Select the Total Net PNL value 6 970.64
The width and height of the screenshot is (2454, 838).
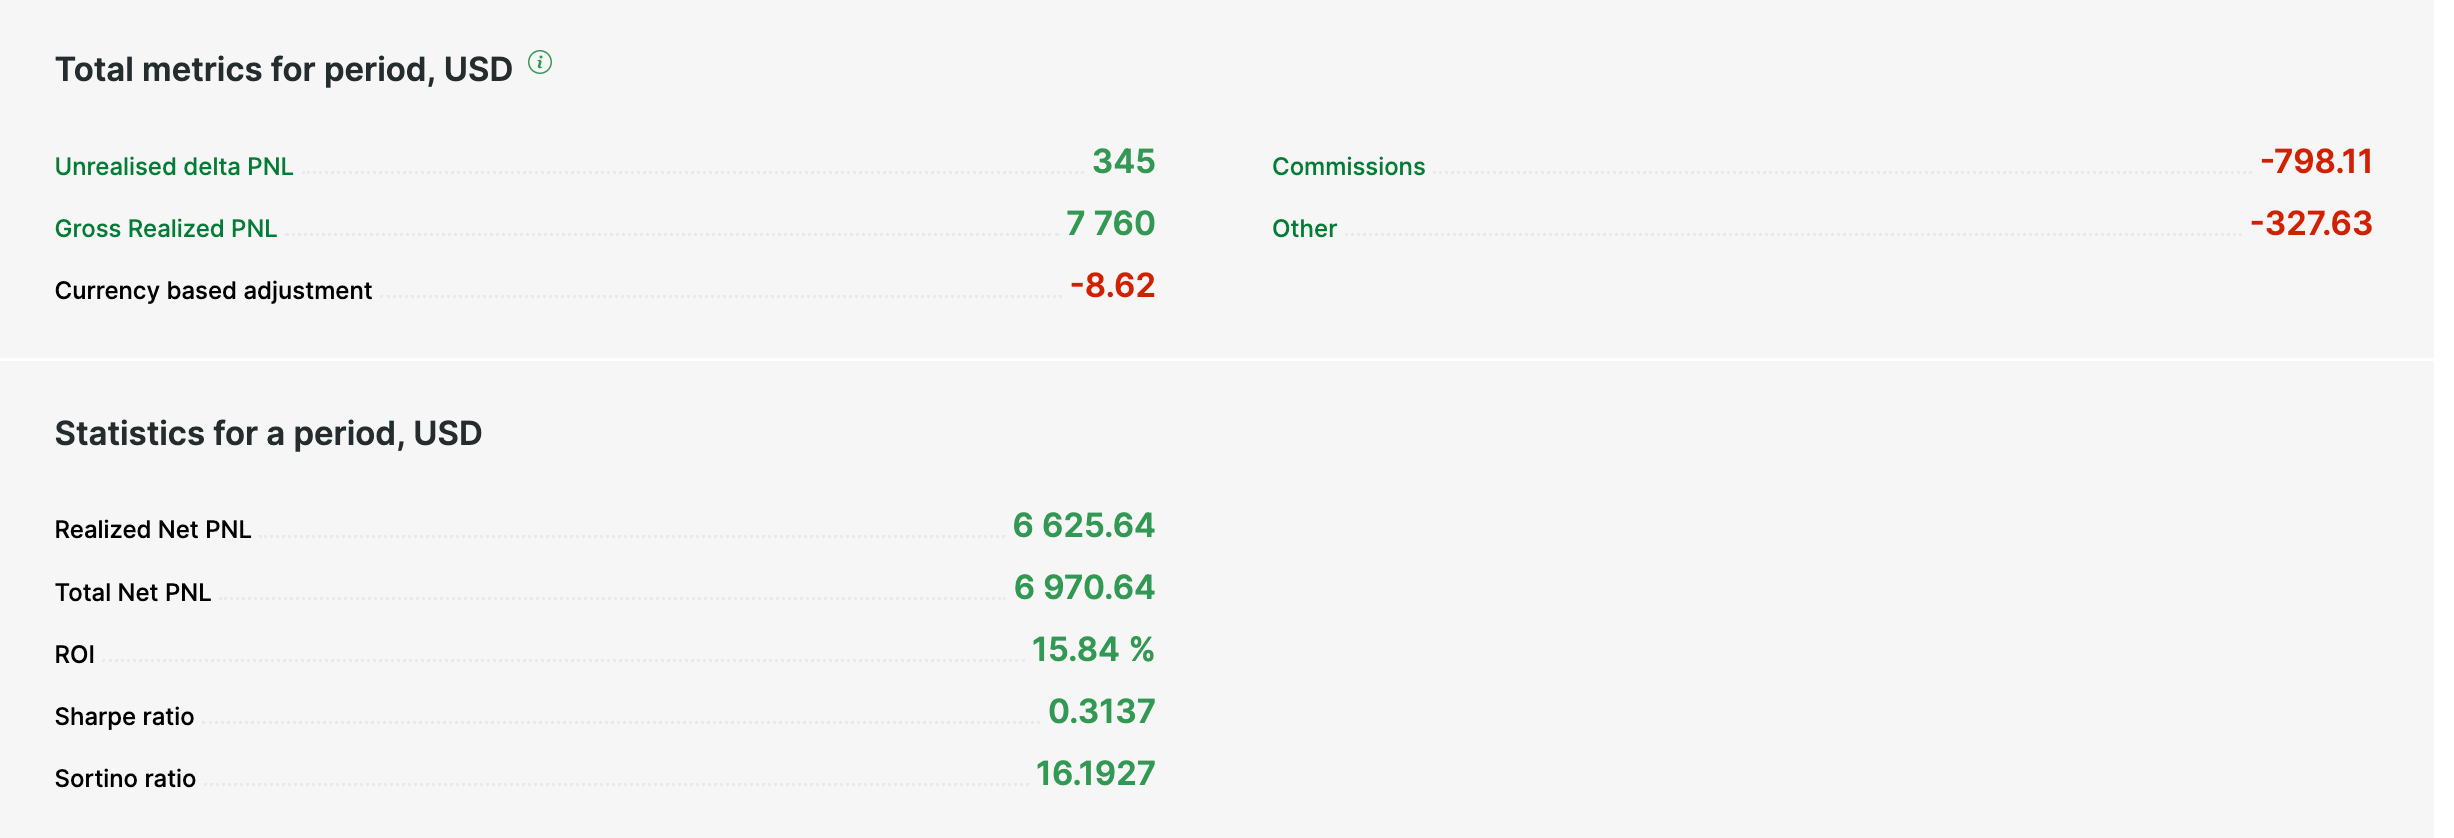tap(1084, 588)
